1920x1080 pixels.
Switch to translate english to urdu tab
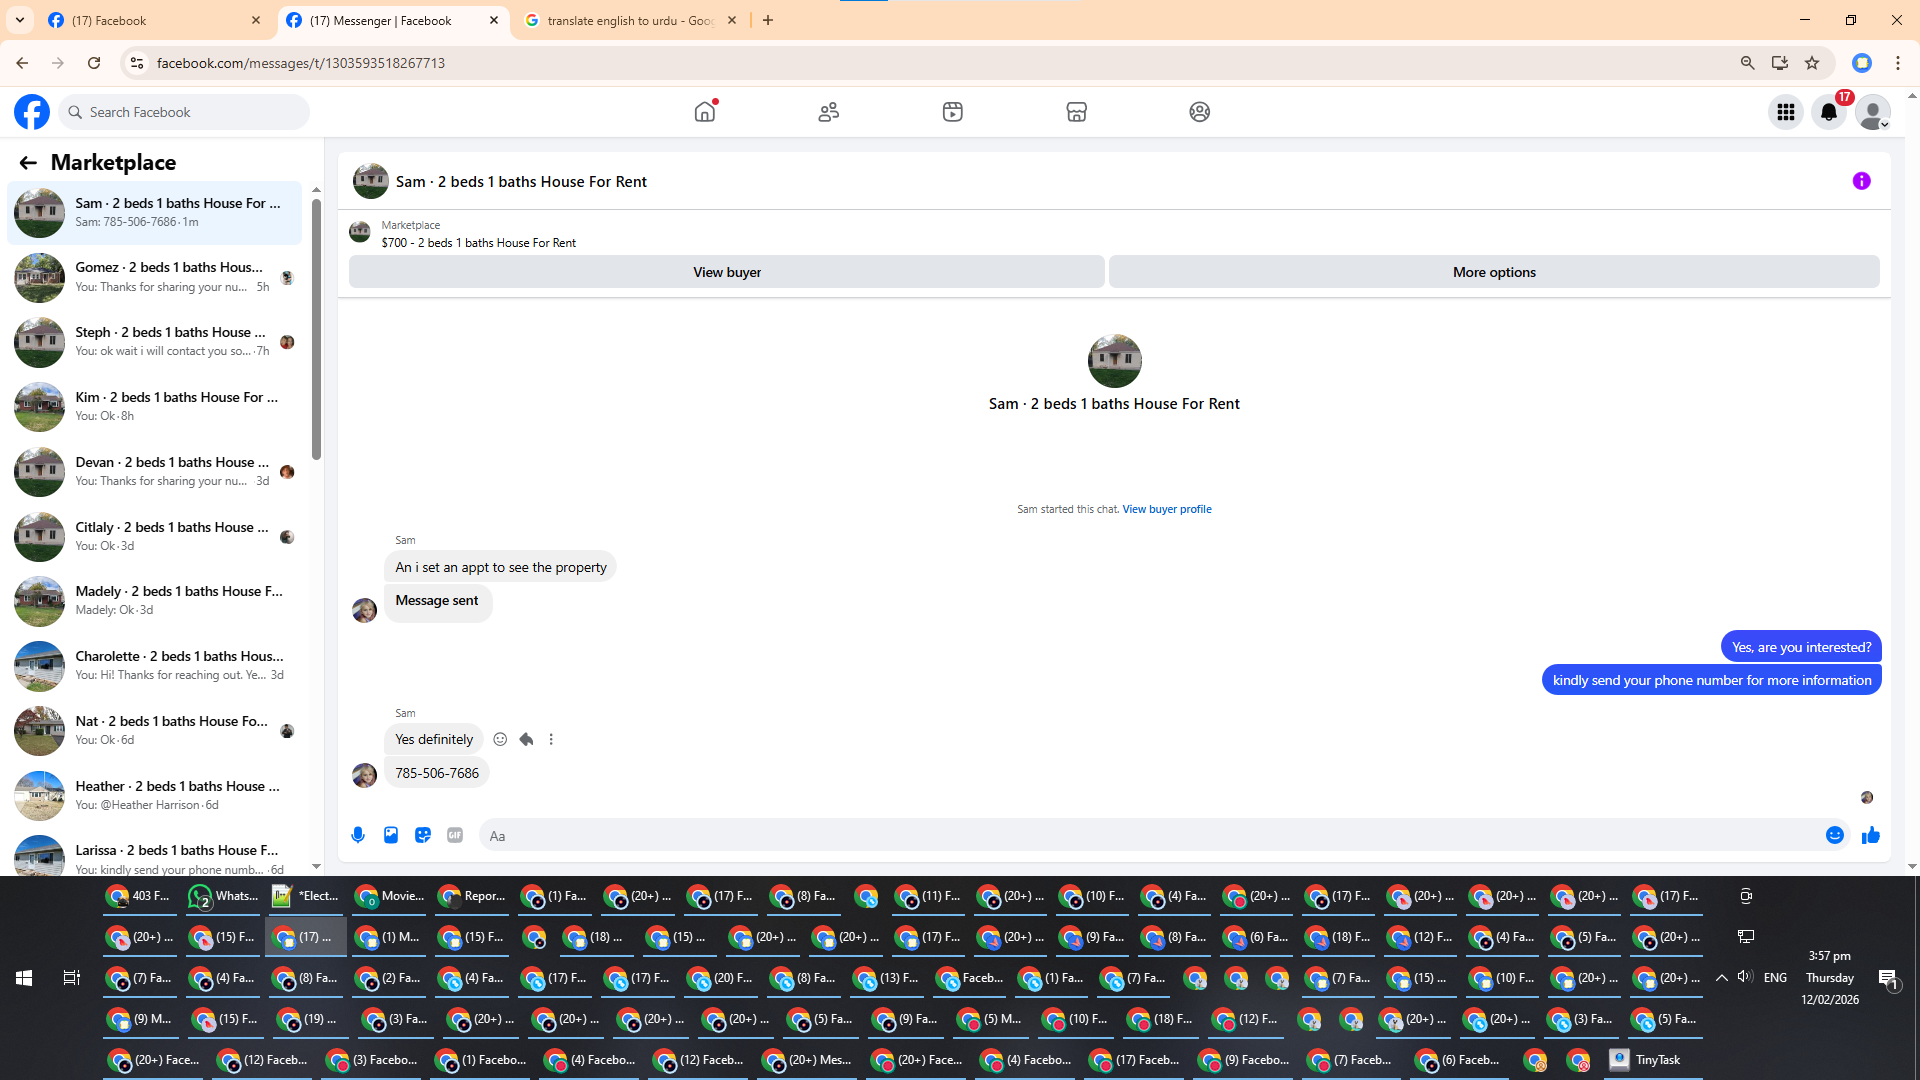coord(630,20)
